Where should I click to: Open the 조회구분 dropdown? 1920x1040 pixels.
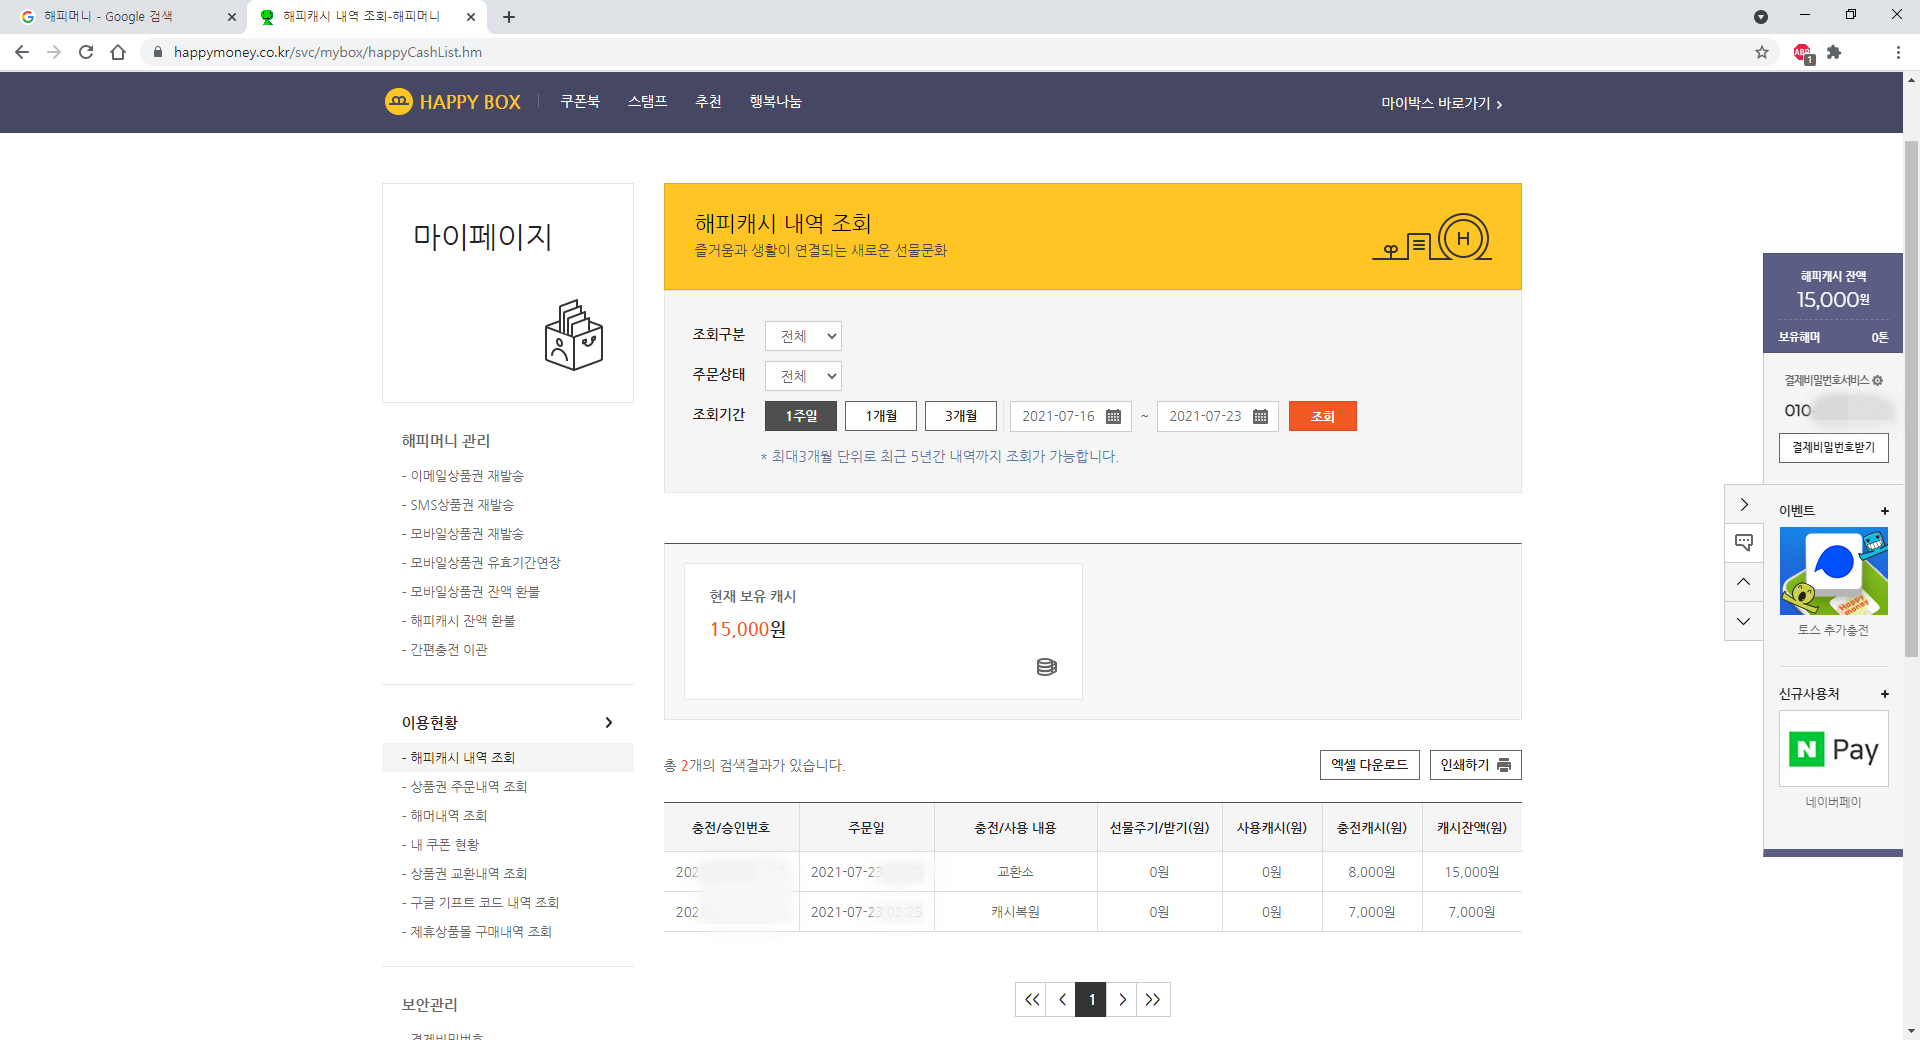click(803, 336)
